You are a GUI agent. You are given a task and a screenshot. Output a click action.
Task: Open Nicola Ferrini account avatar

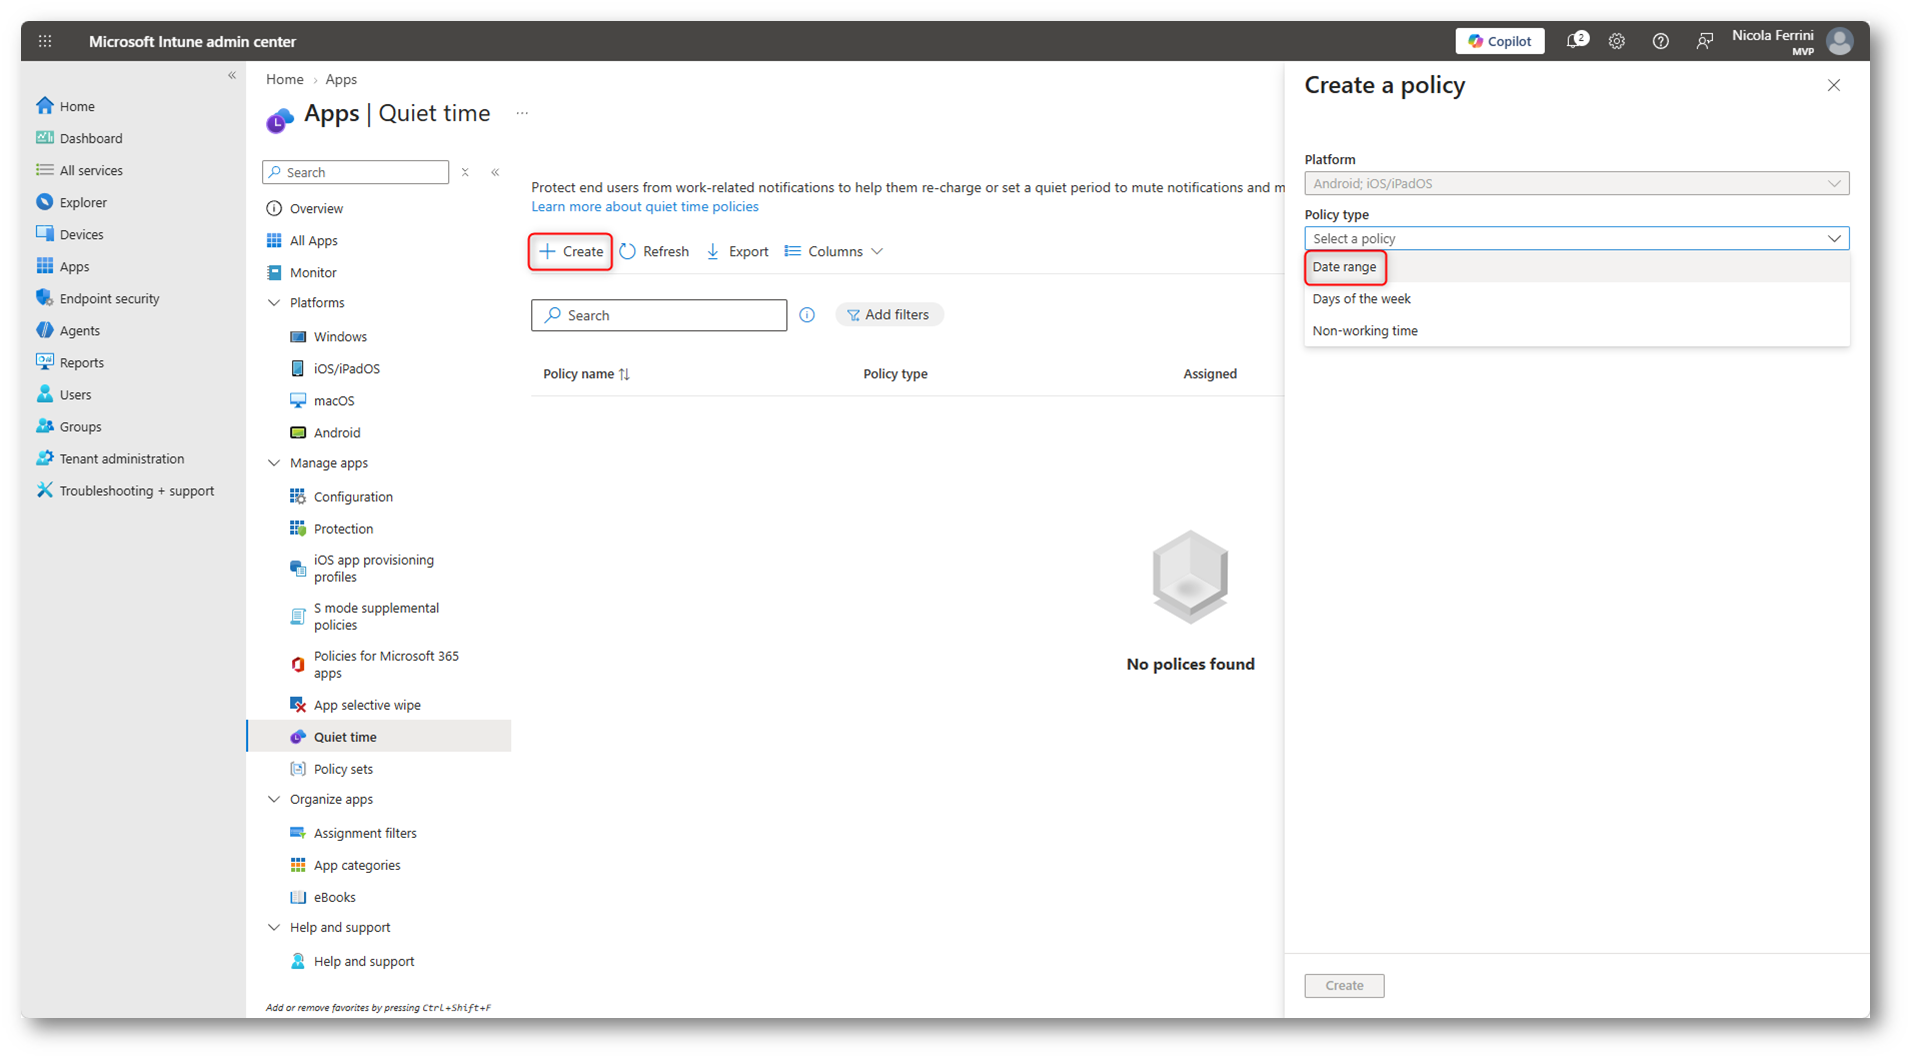coord(1839,41)
